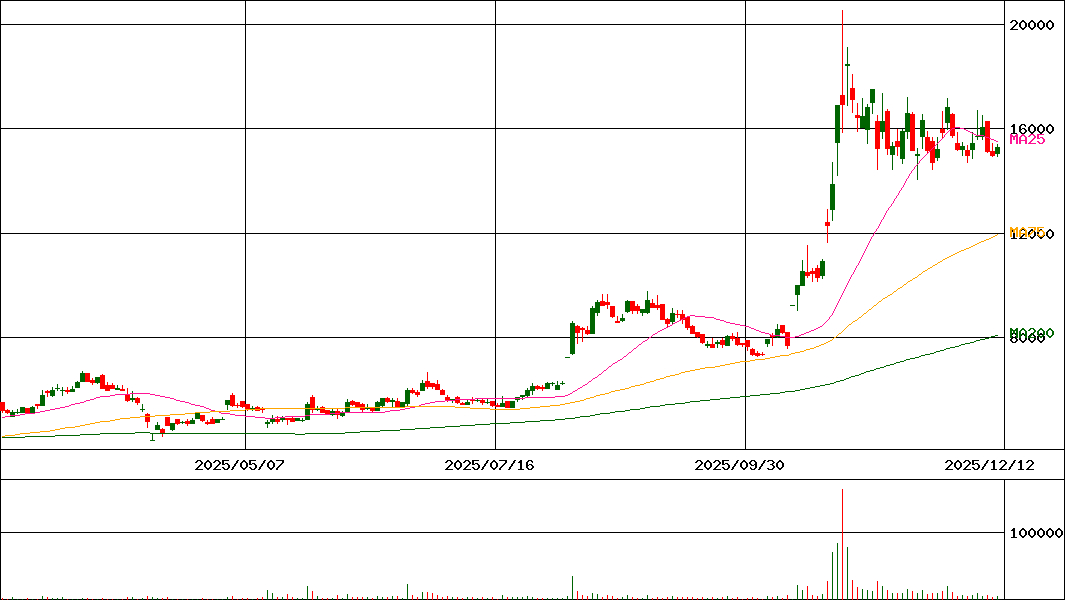Click the tall green candle crossing 16000
The width and height of the screenshot is (1065, 600).
pyautogui.click(x=837, y=123)
